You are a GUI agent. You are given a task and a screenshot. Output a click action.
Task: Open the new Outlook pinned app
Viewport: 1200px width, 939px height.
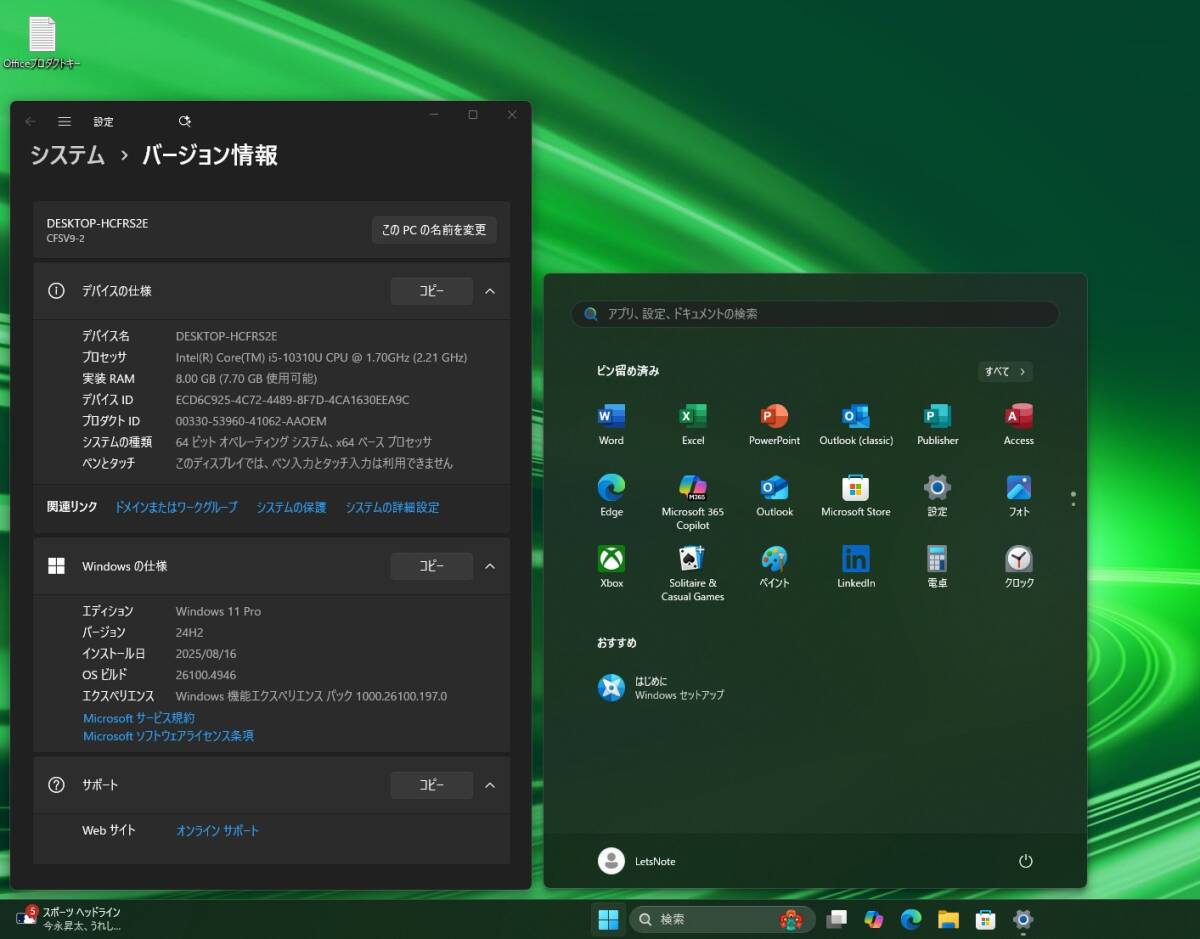click(774, 496)
